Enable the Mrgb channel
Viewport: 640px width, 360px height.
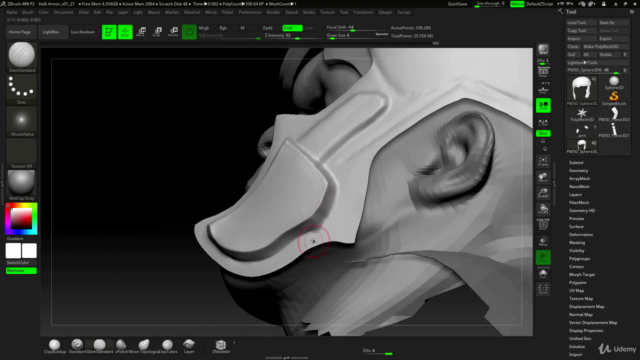(204, 28)
